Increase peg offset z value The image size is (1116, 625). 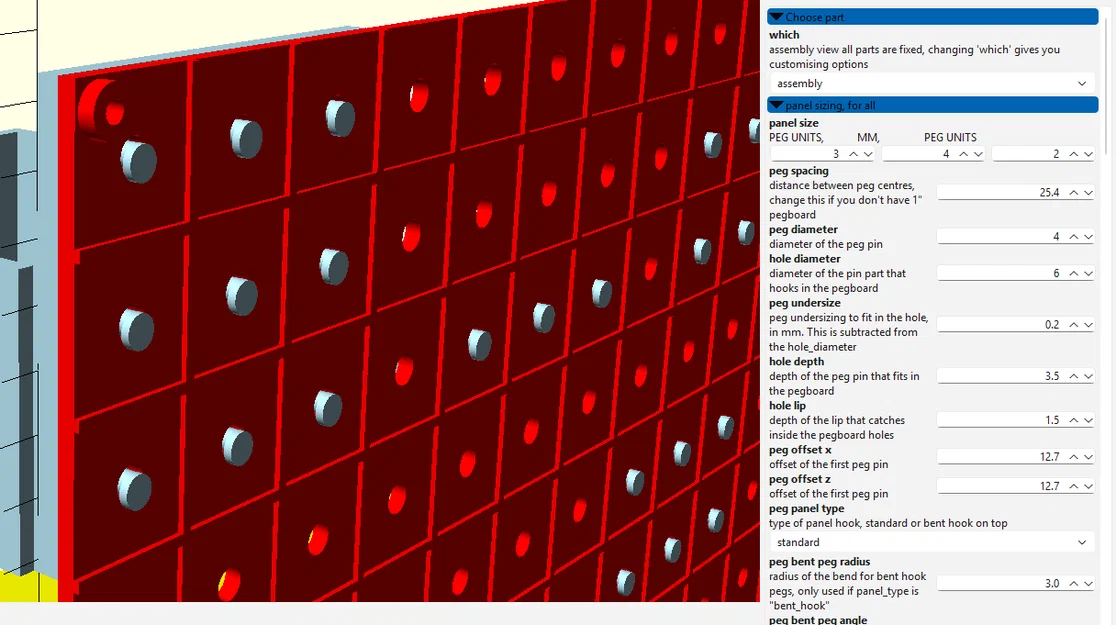point(1073,486)
